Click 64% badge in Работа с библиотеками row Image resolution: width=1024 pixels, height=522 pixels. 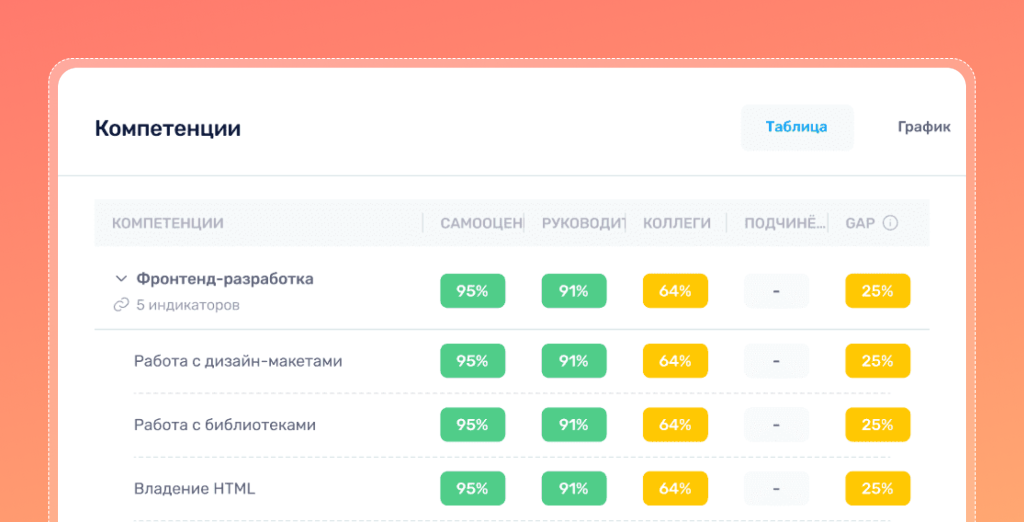[x=675, y=425]
